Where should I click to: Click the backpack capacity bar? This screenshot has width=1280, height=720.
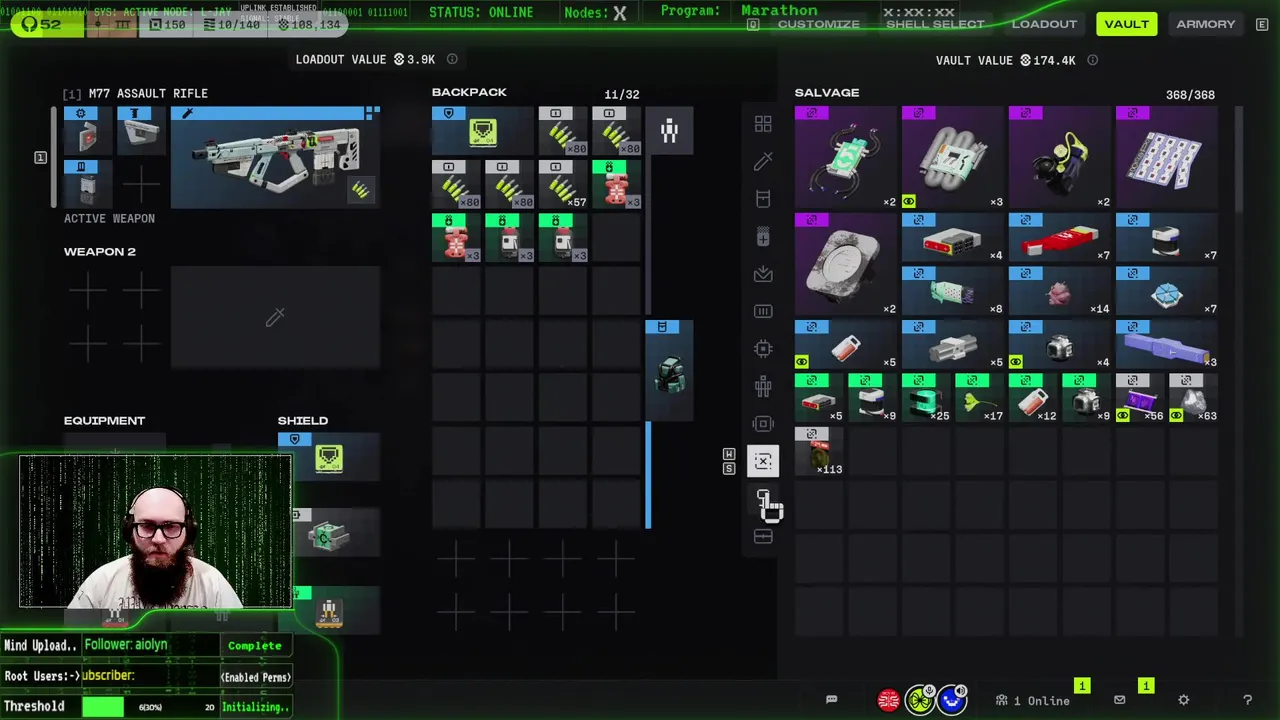648,475
